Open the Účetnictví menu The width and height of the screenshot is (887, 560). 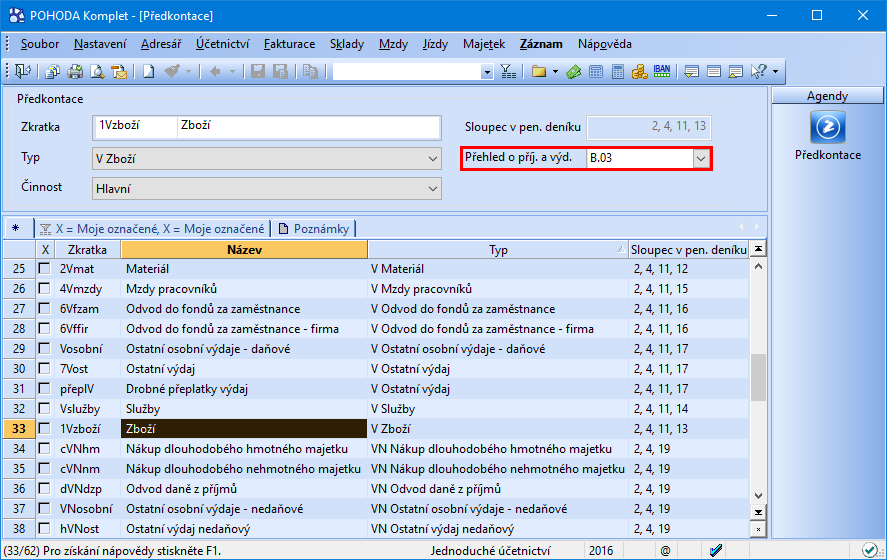click(222, 44)
